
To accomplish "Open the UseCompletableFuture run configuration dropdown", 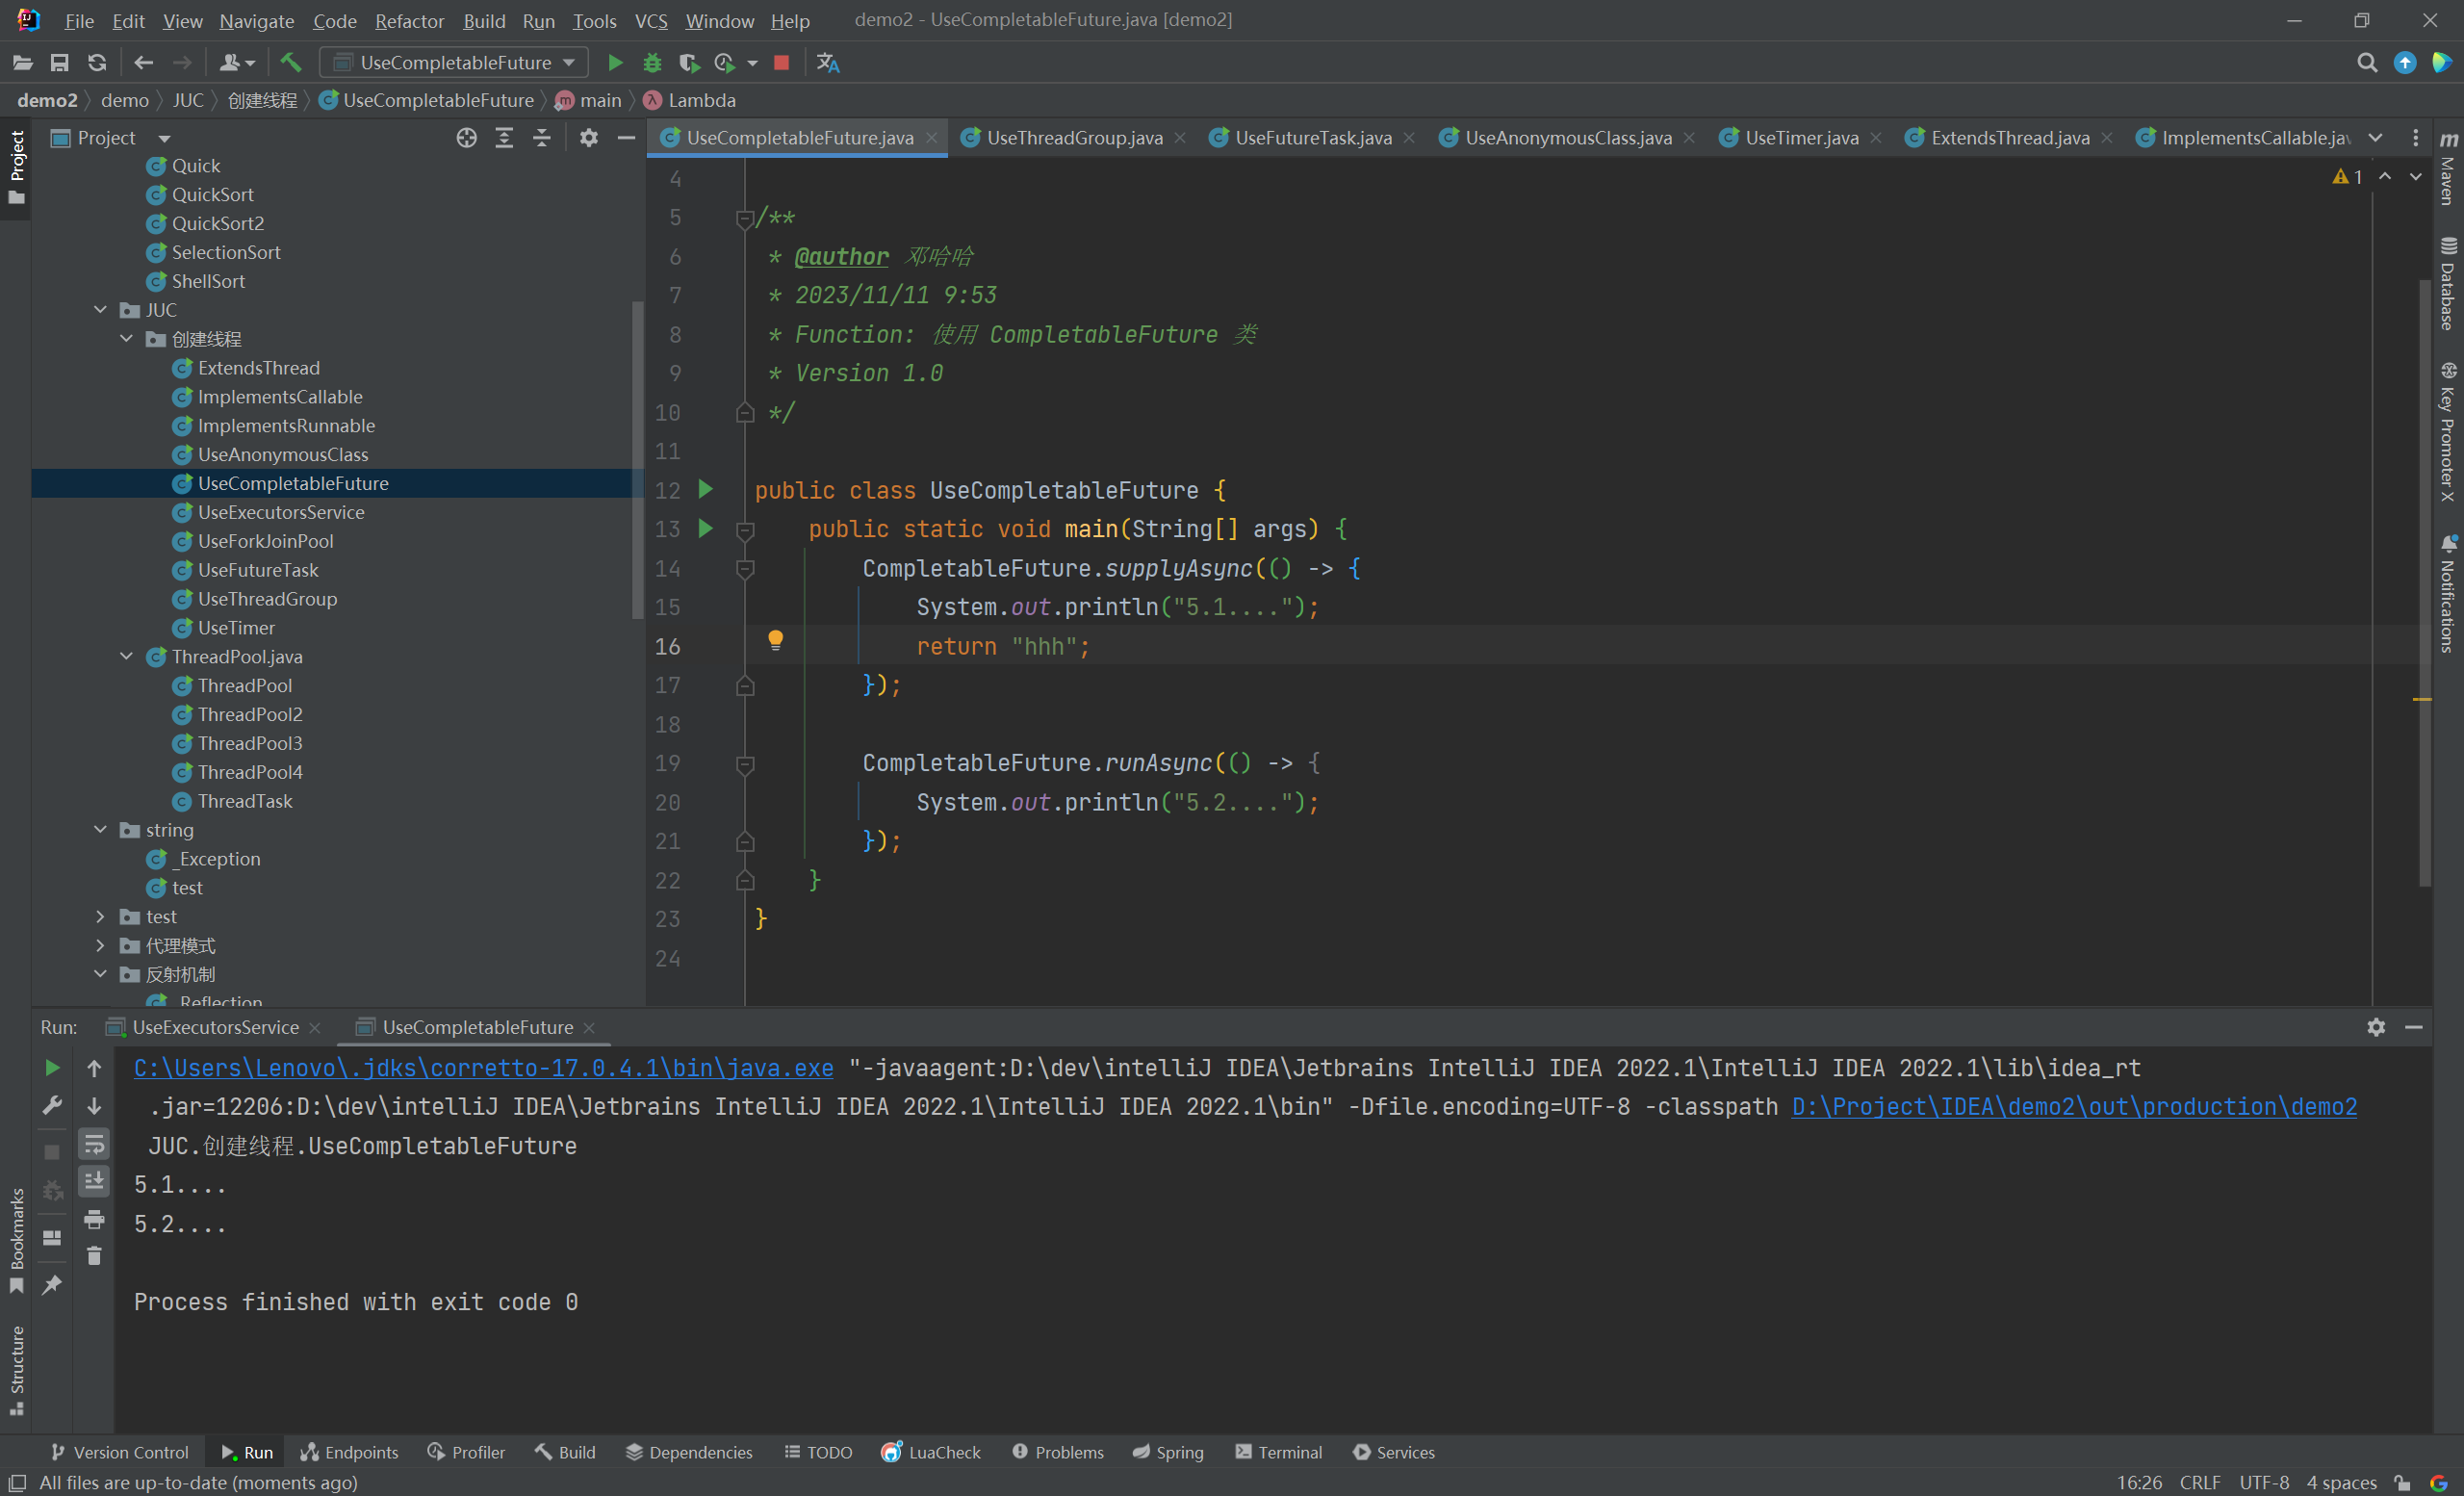I will pyautogui.click(x=456, y=63).
